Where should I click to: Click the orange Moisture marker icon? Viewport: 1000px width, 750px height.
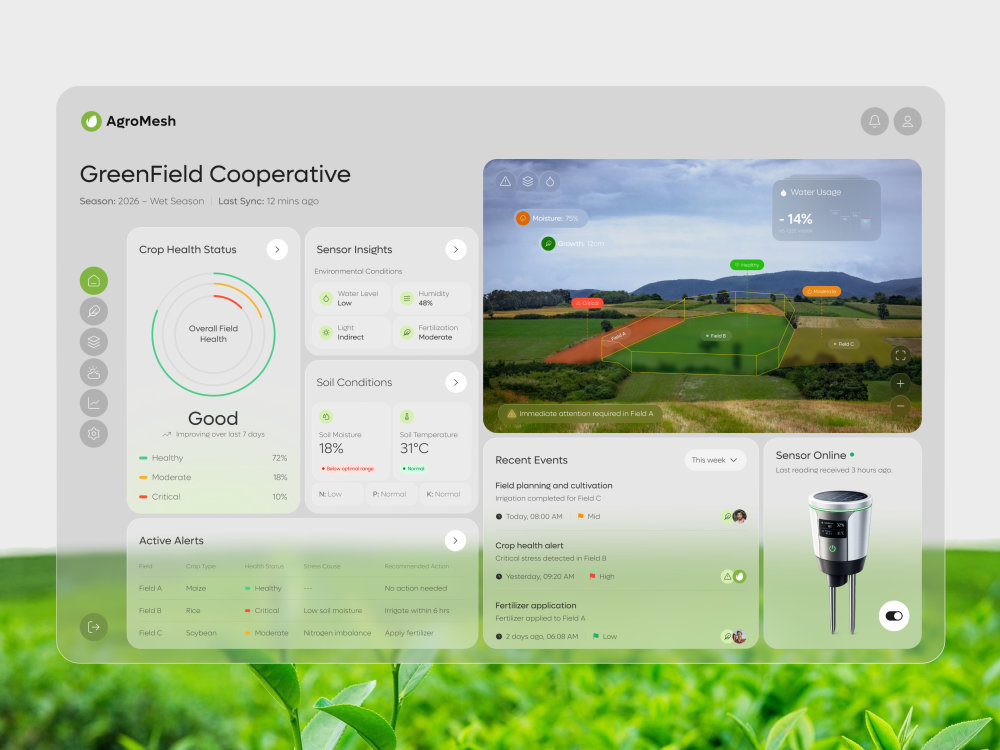(x=523, y=218)
